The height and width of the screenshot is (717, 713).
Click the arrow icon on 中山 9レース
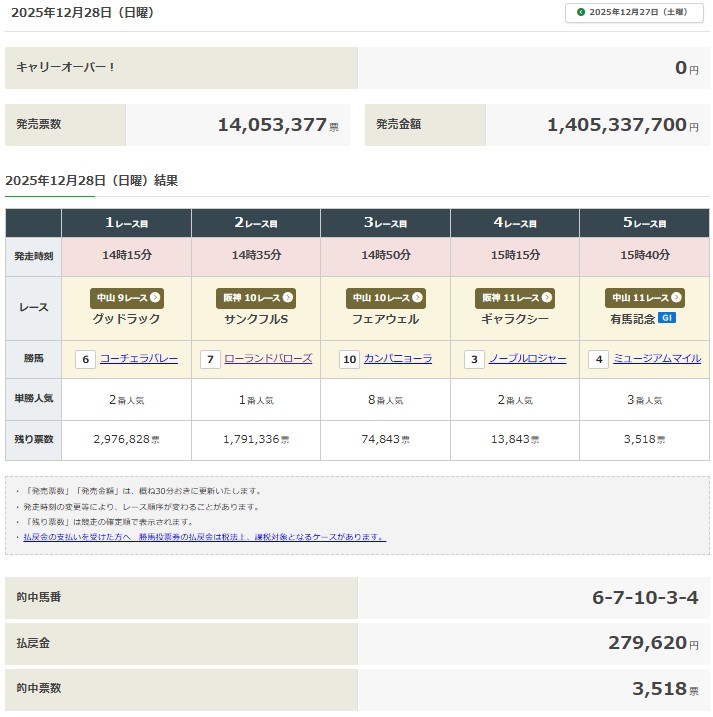pyautogui.click(x=155, y=298)
